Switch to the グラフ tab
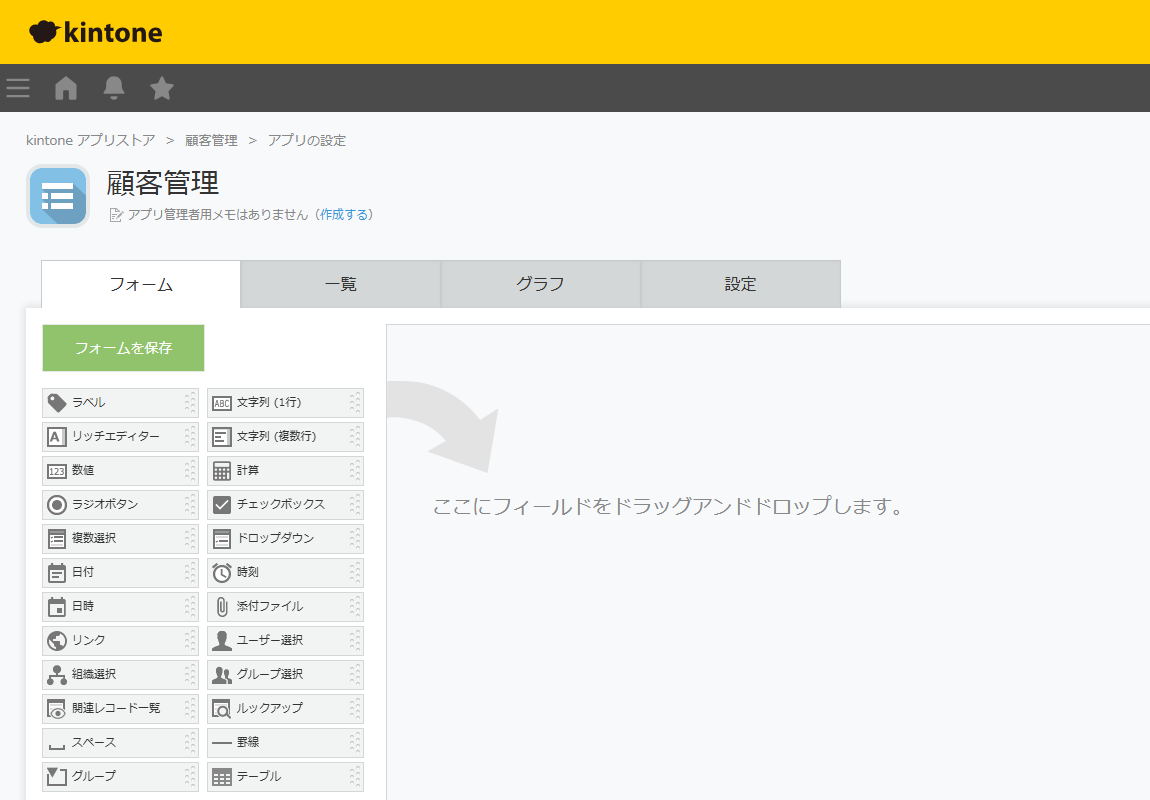1150x800 pixels. (x=541, y=285)
